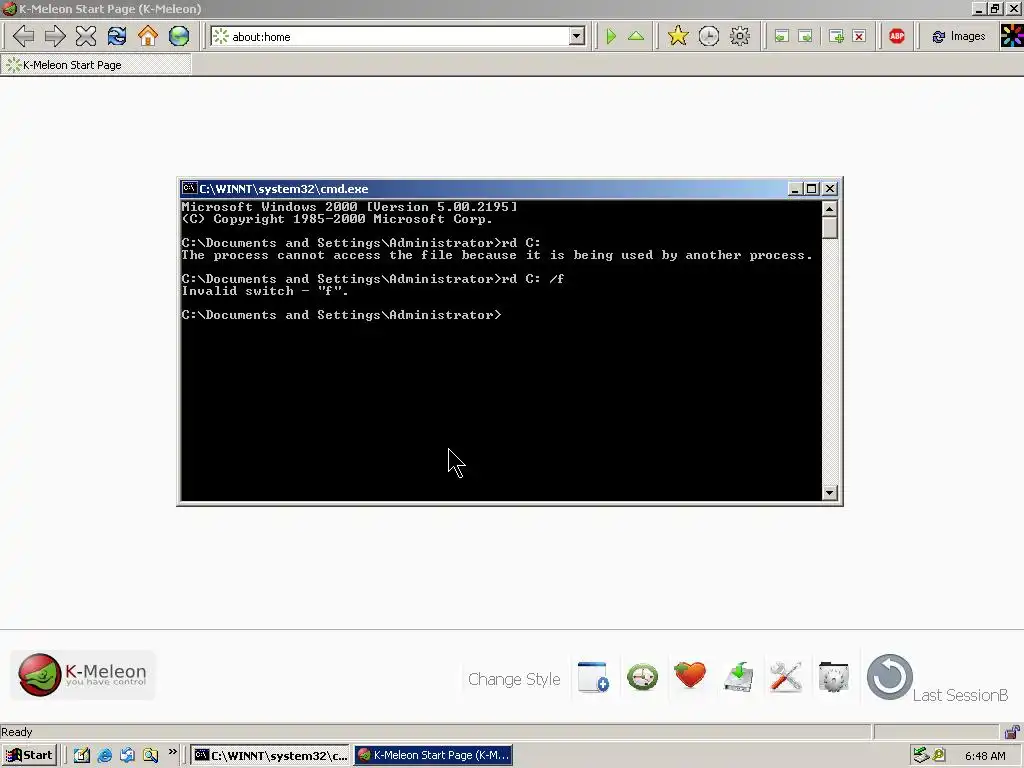Click the folder search quick launch icon
This screenshot has height=768, width=1024.
click(x=150, y=755)
